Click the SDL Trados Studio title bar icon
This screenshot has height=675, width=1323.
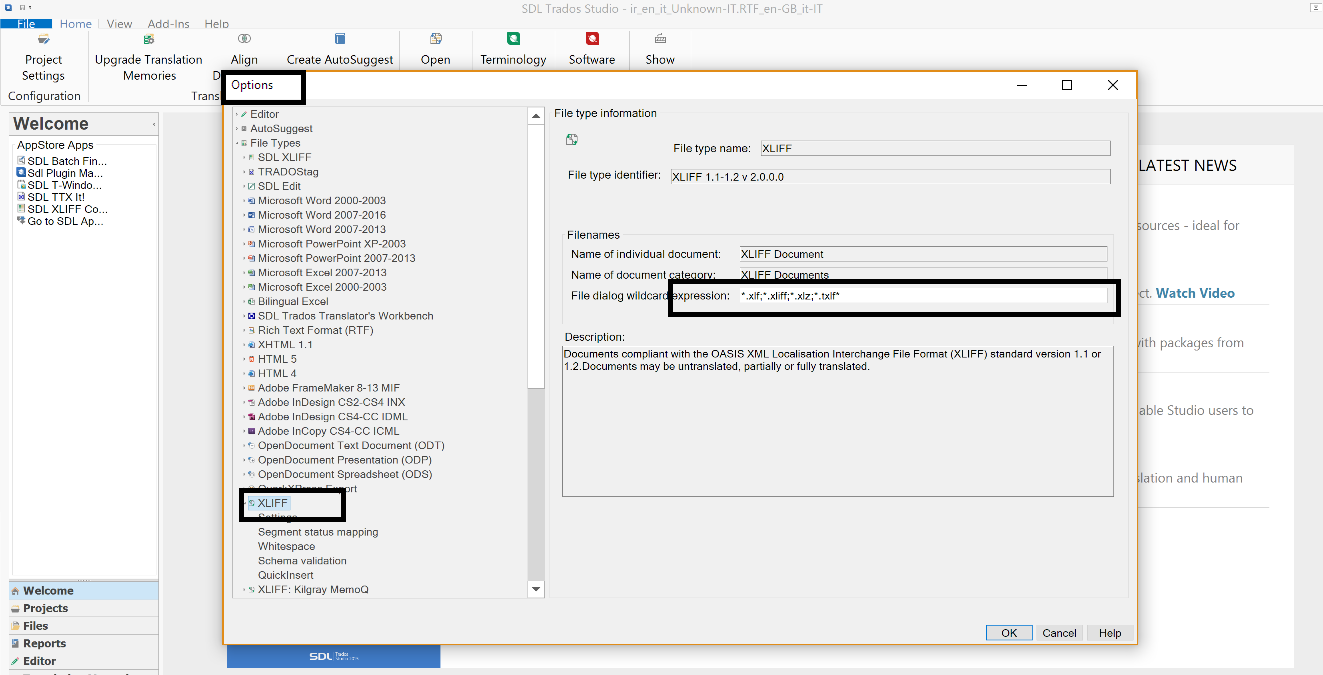(10, 8)
